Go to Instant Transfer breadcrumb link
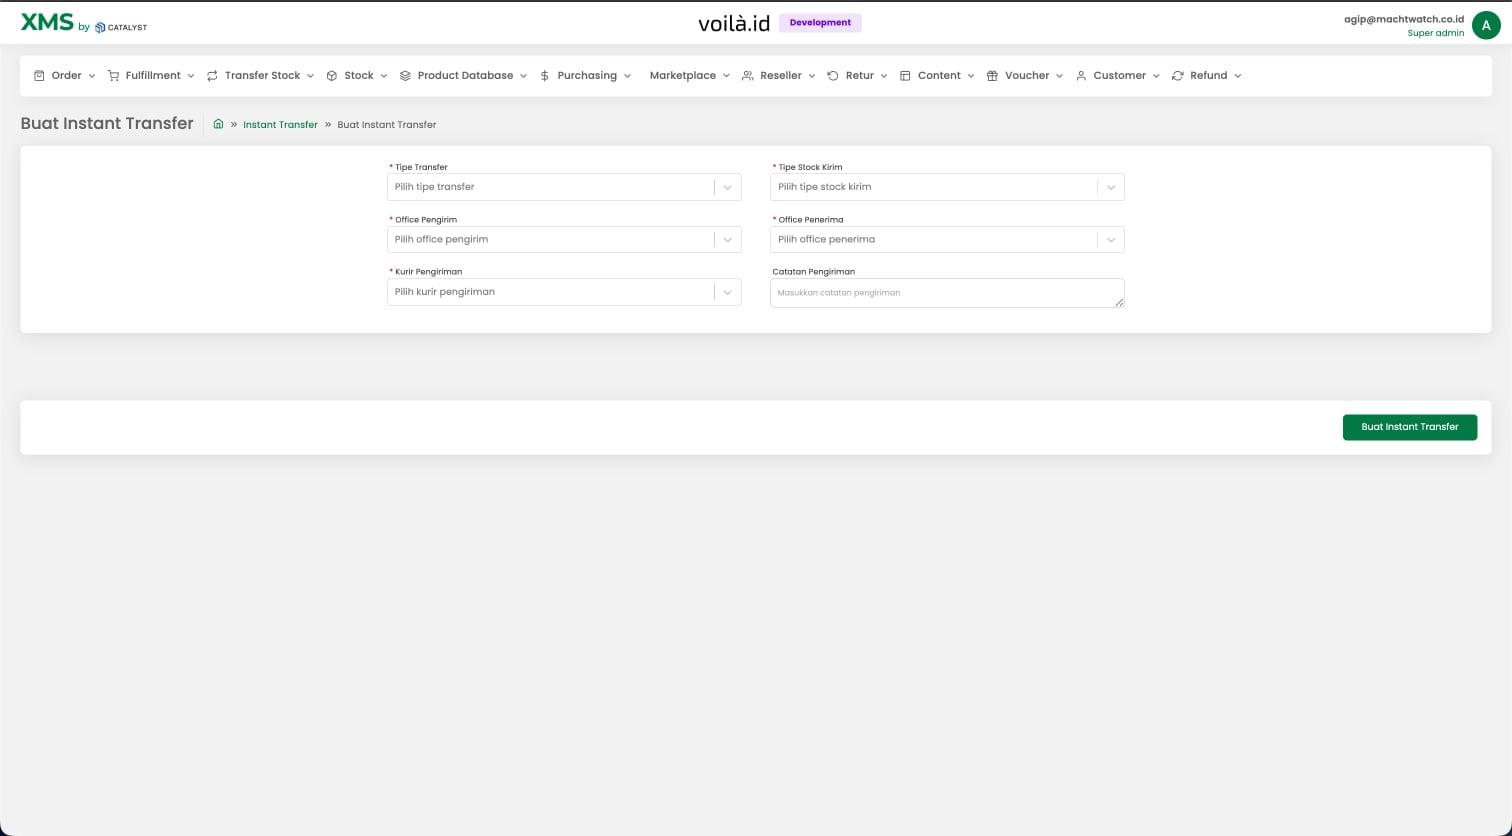 pyautogui.click(x=280, y=125)
